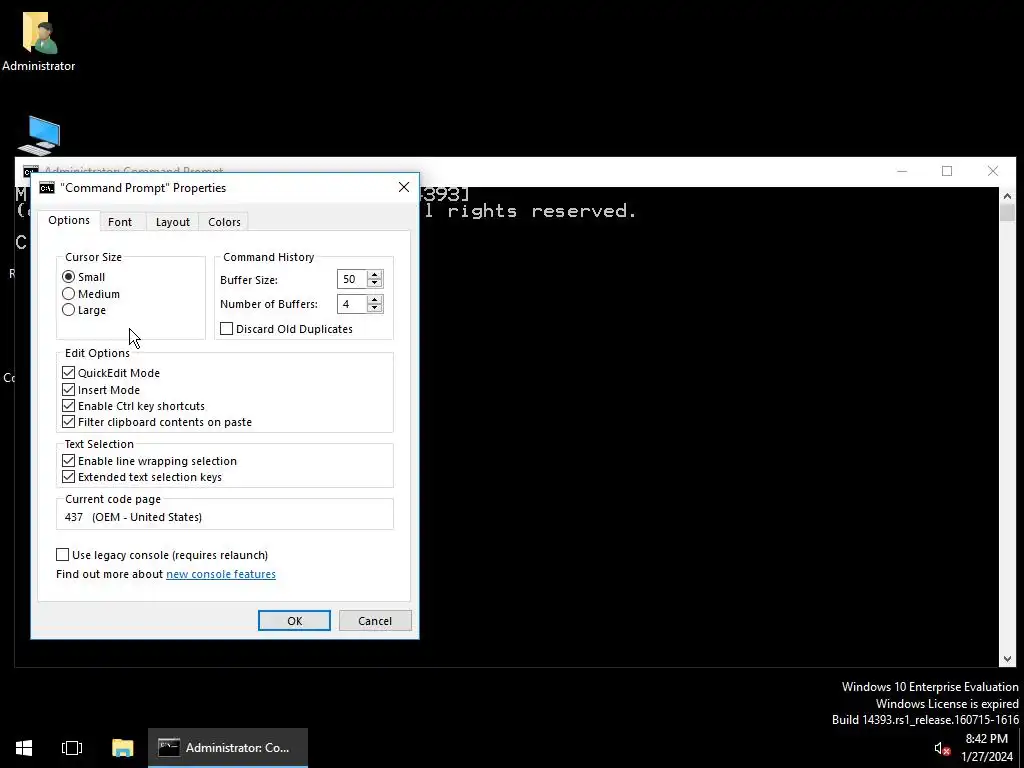Toggle Filter clipboard contents on paste
Viewport: 1024px width, 768px height.
point(69,422)
